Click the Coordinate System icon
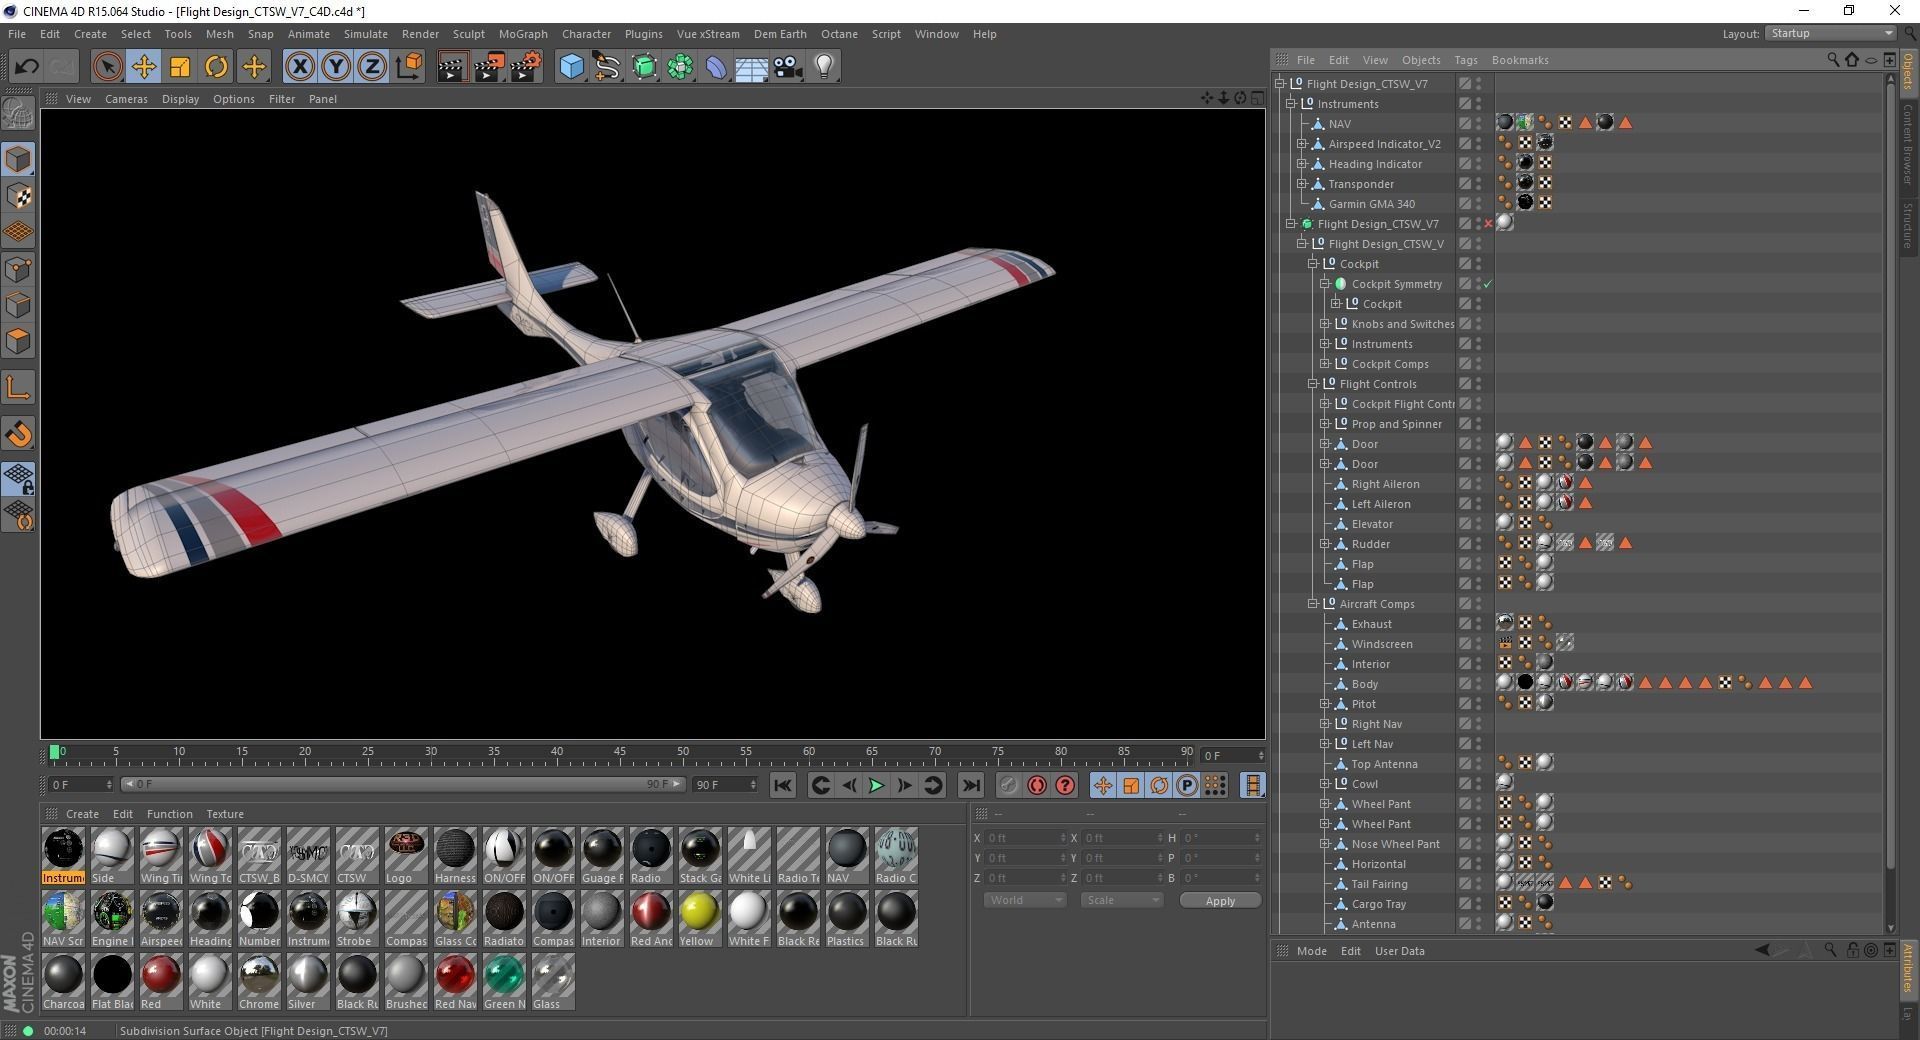 click(x=409, y=67)
